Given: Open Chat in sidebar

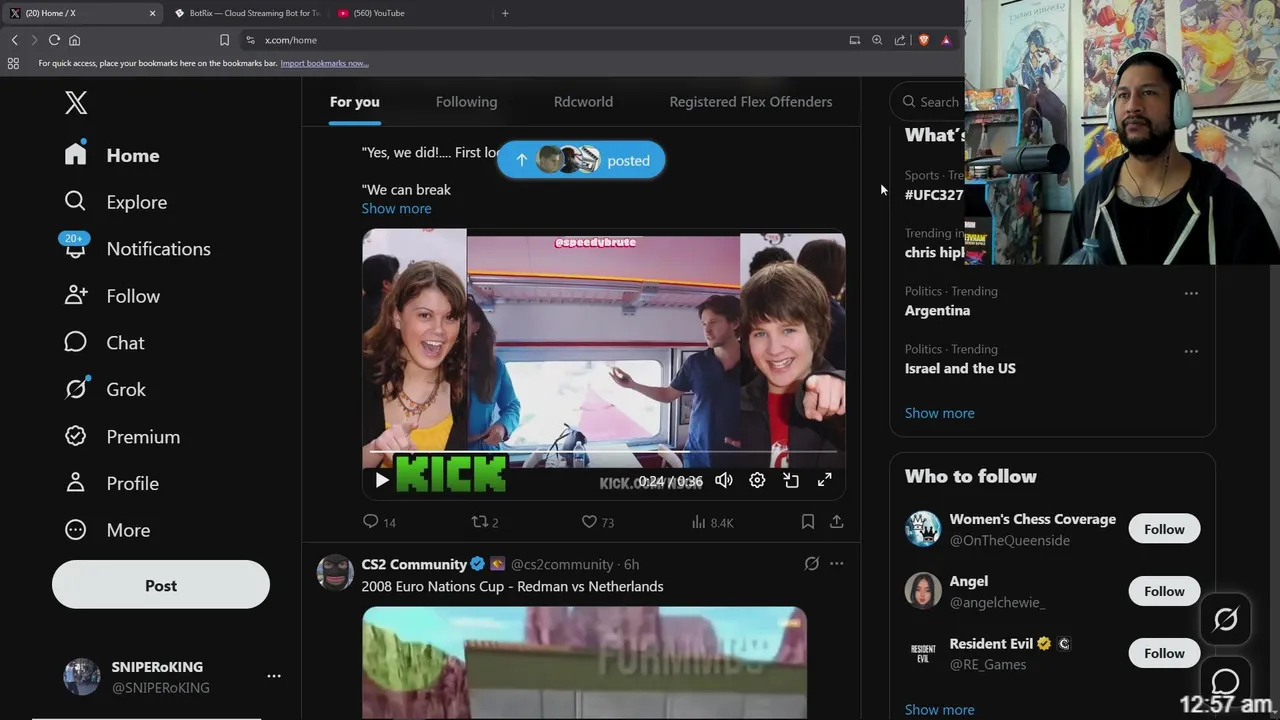Looking at the screenshot, I should [x=104, y=343].
